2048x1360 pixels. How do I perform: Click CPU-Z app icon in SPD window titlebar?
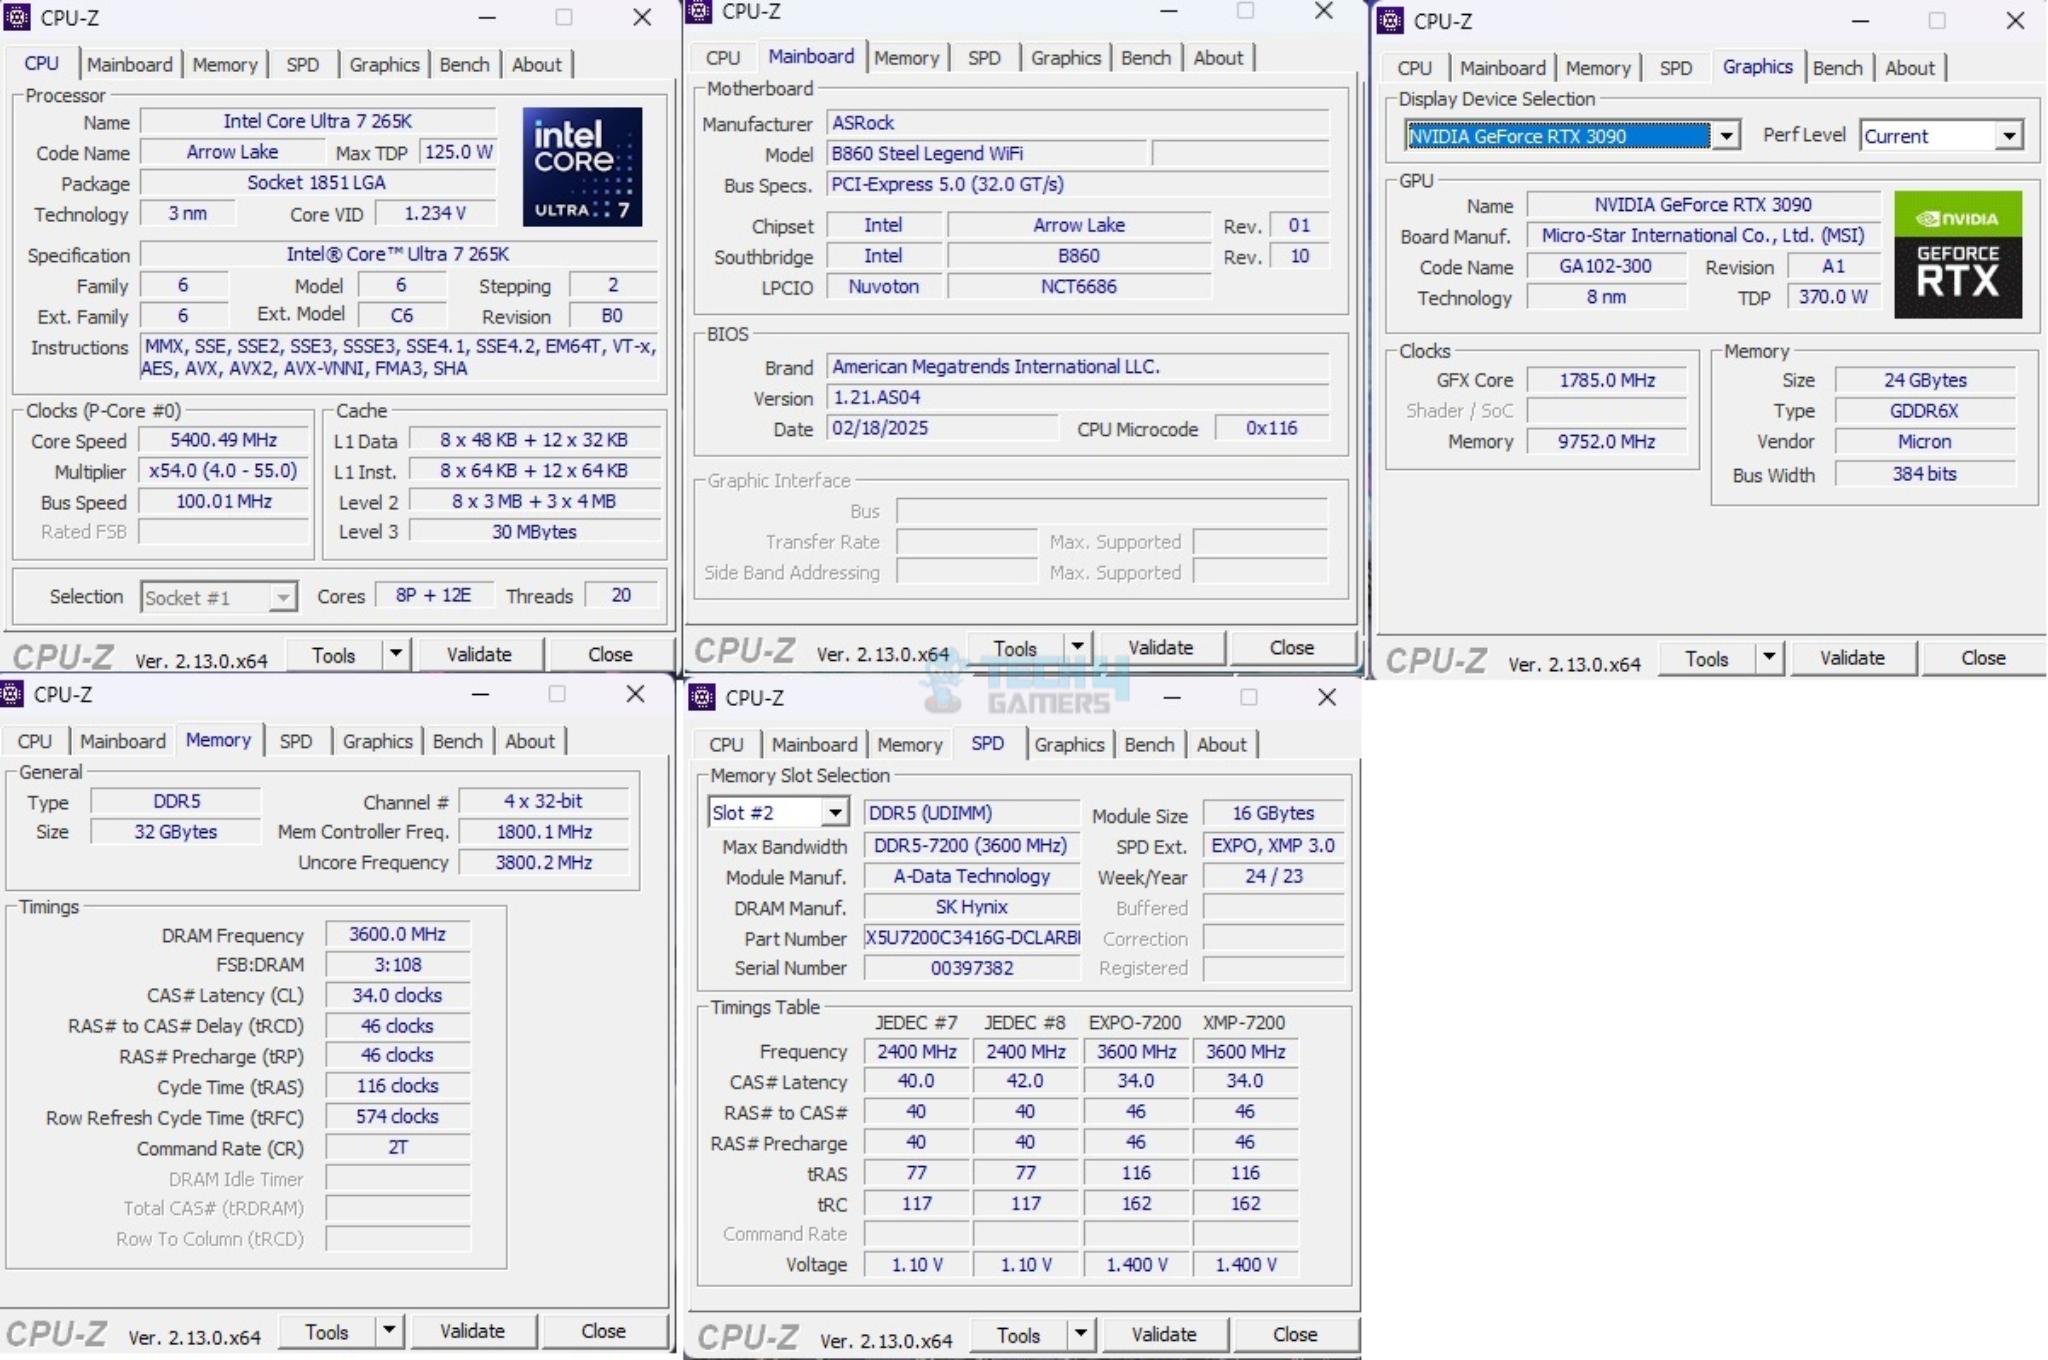coord(702,696)
